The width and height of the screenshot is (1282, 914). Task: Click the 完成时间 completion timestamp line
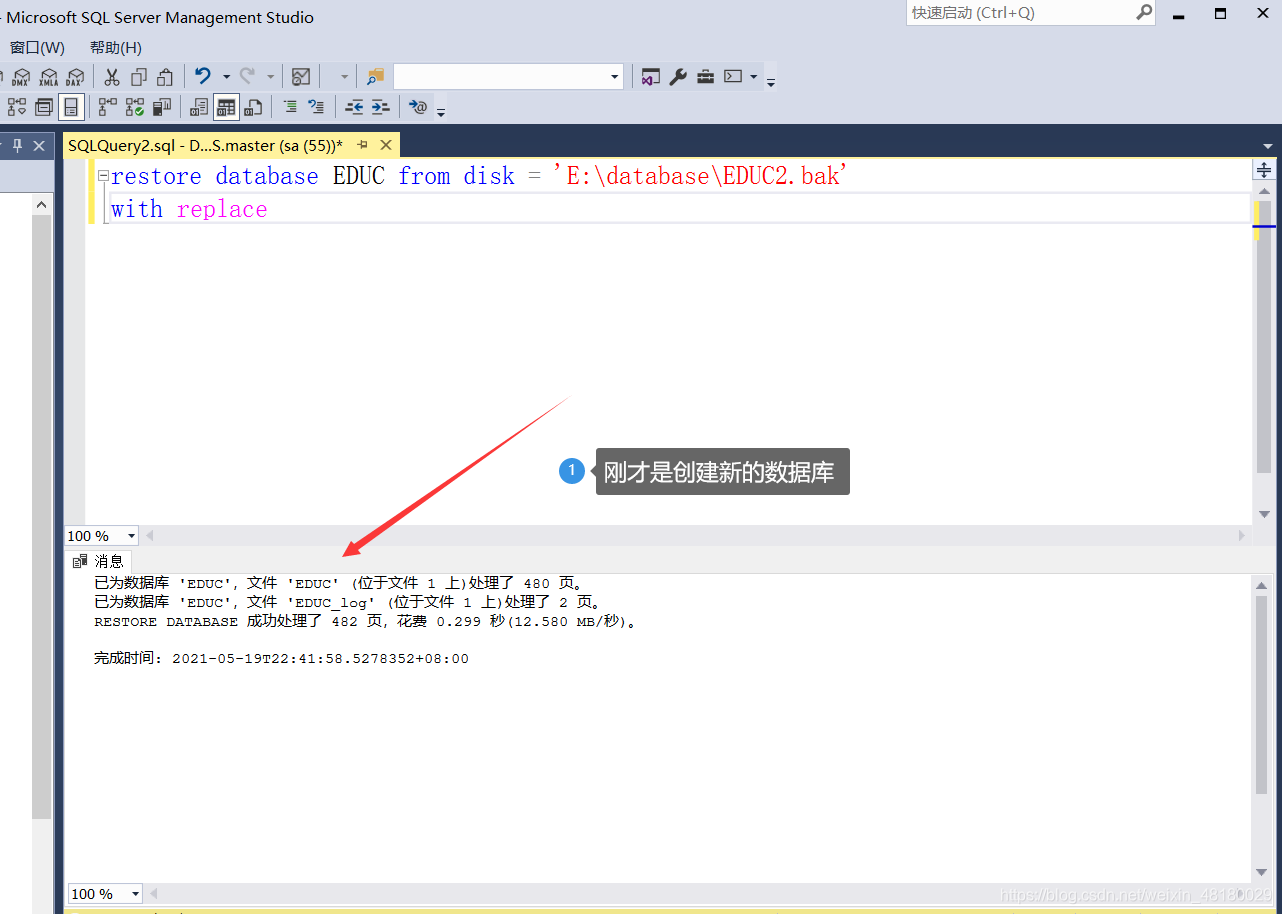tap(281, 659)
